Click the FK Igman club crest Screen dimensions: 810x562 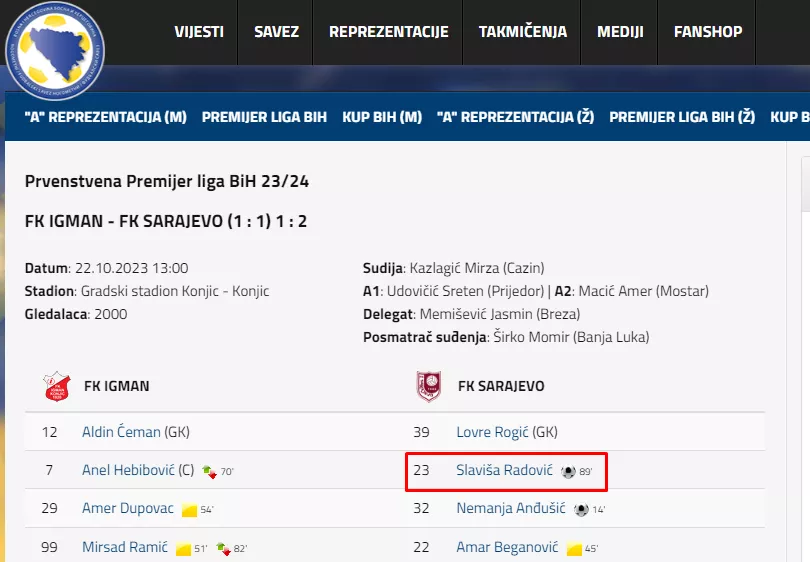56,386
